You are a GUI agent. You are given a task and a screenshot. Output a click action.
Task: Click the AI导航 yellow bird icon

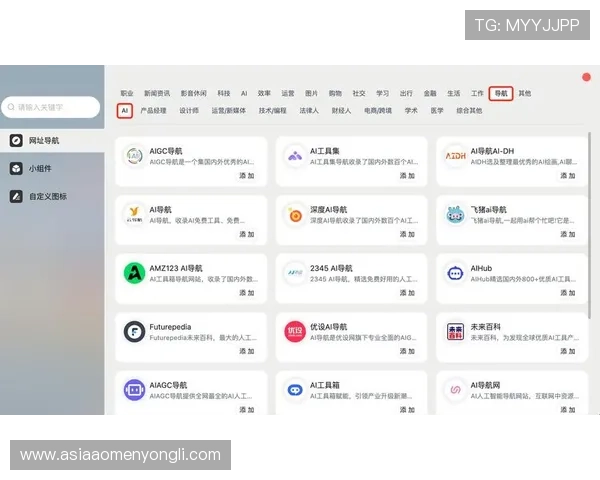[134, 214]
